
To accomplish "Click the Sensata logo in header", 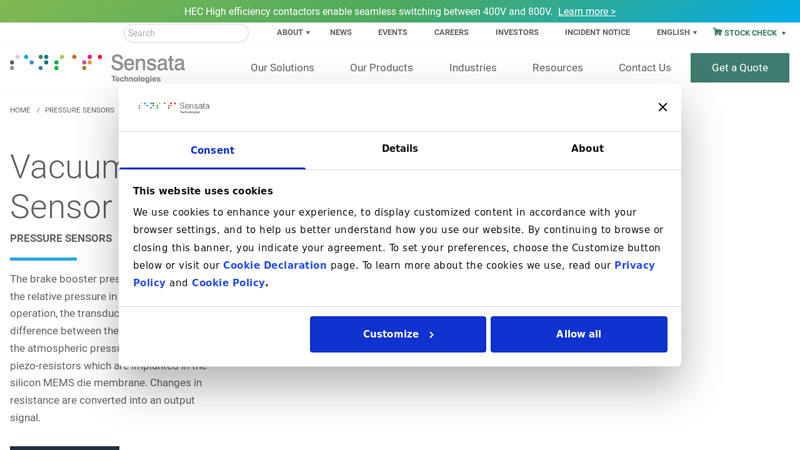I will click(x=98, y=67).
